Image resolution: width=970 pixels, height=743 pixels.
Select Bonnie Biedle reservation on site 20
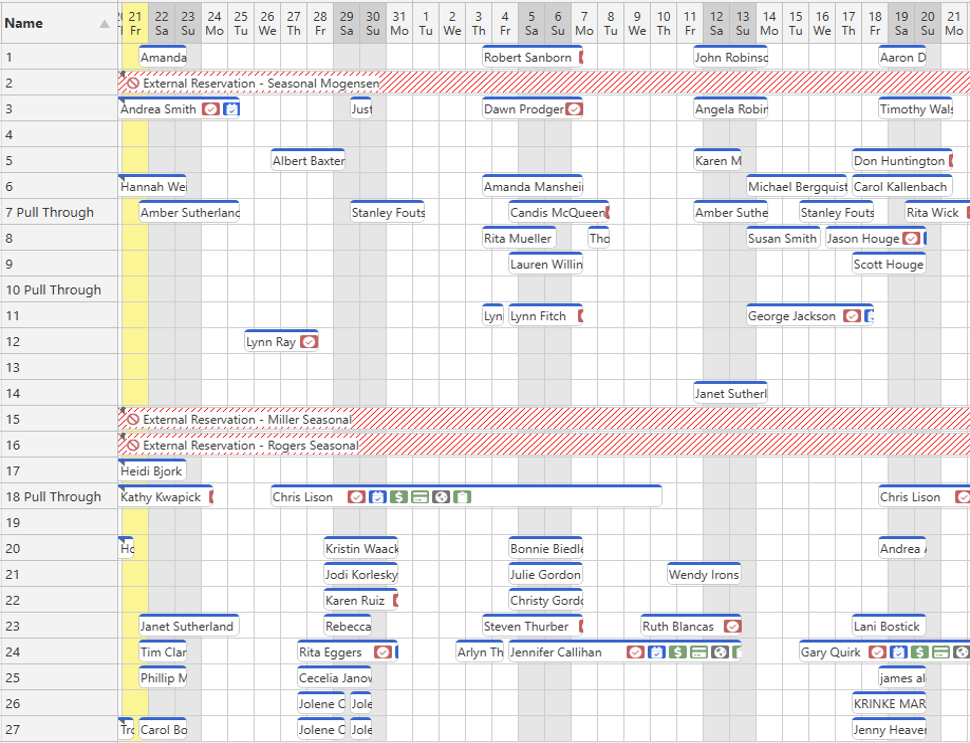coord(546,549)
